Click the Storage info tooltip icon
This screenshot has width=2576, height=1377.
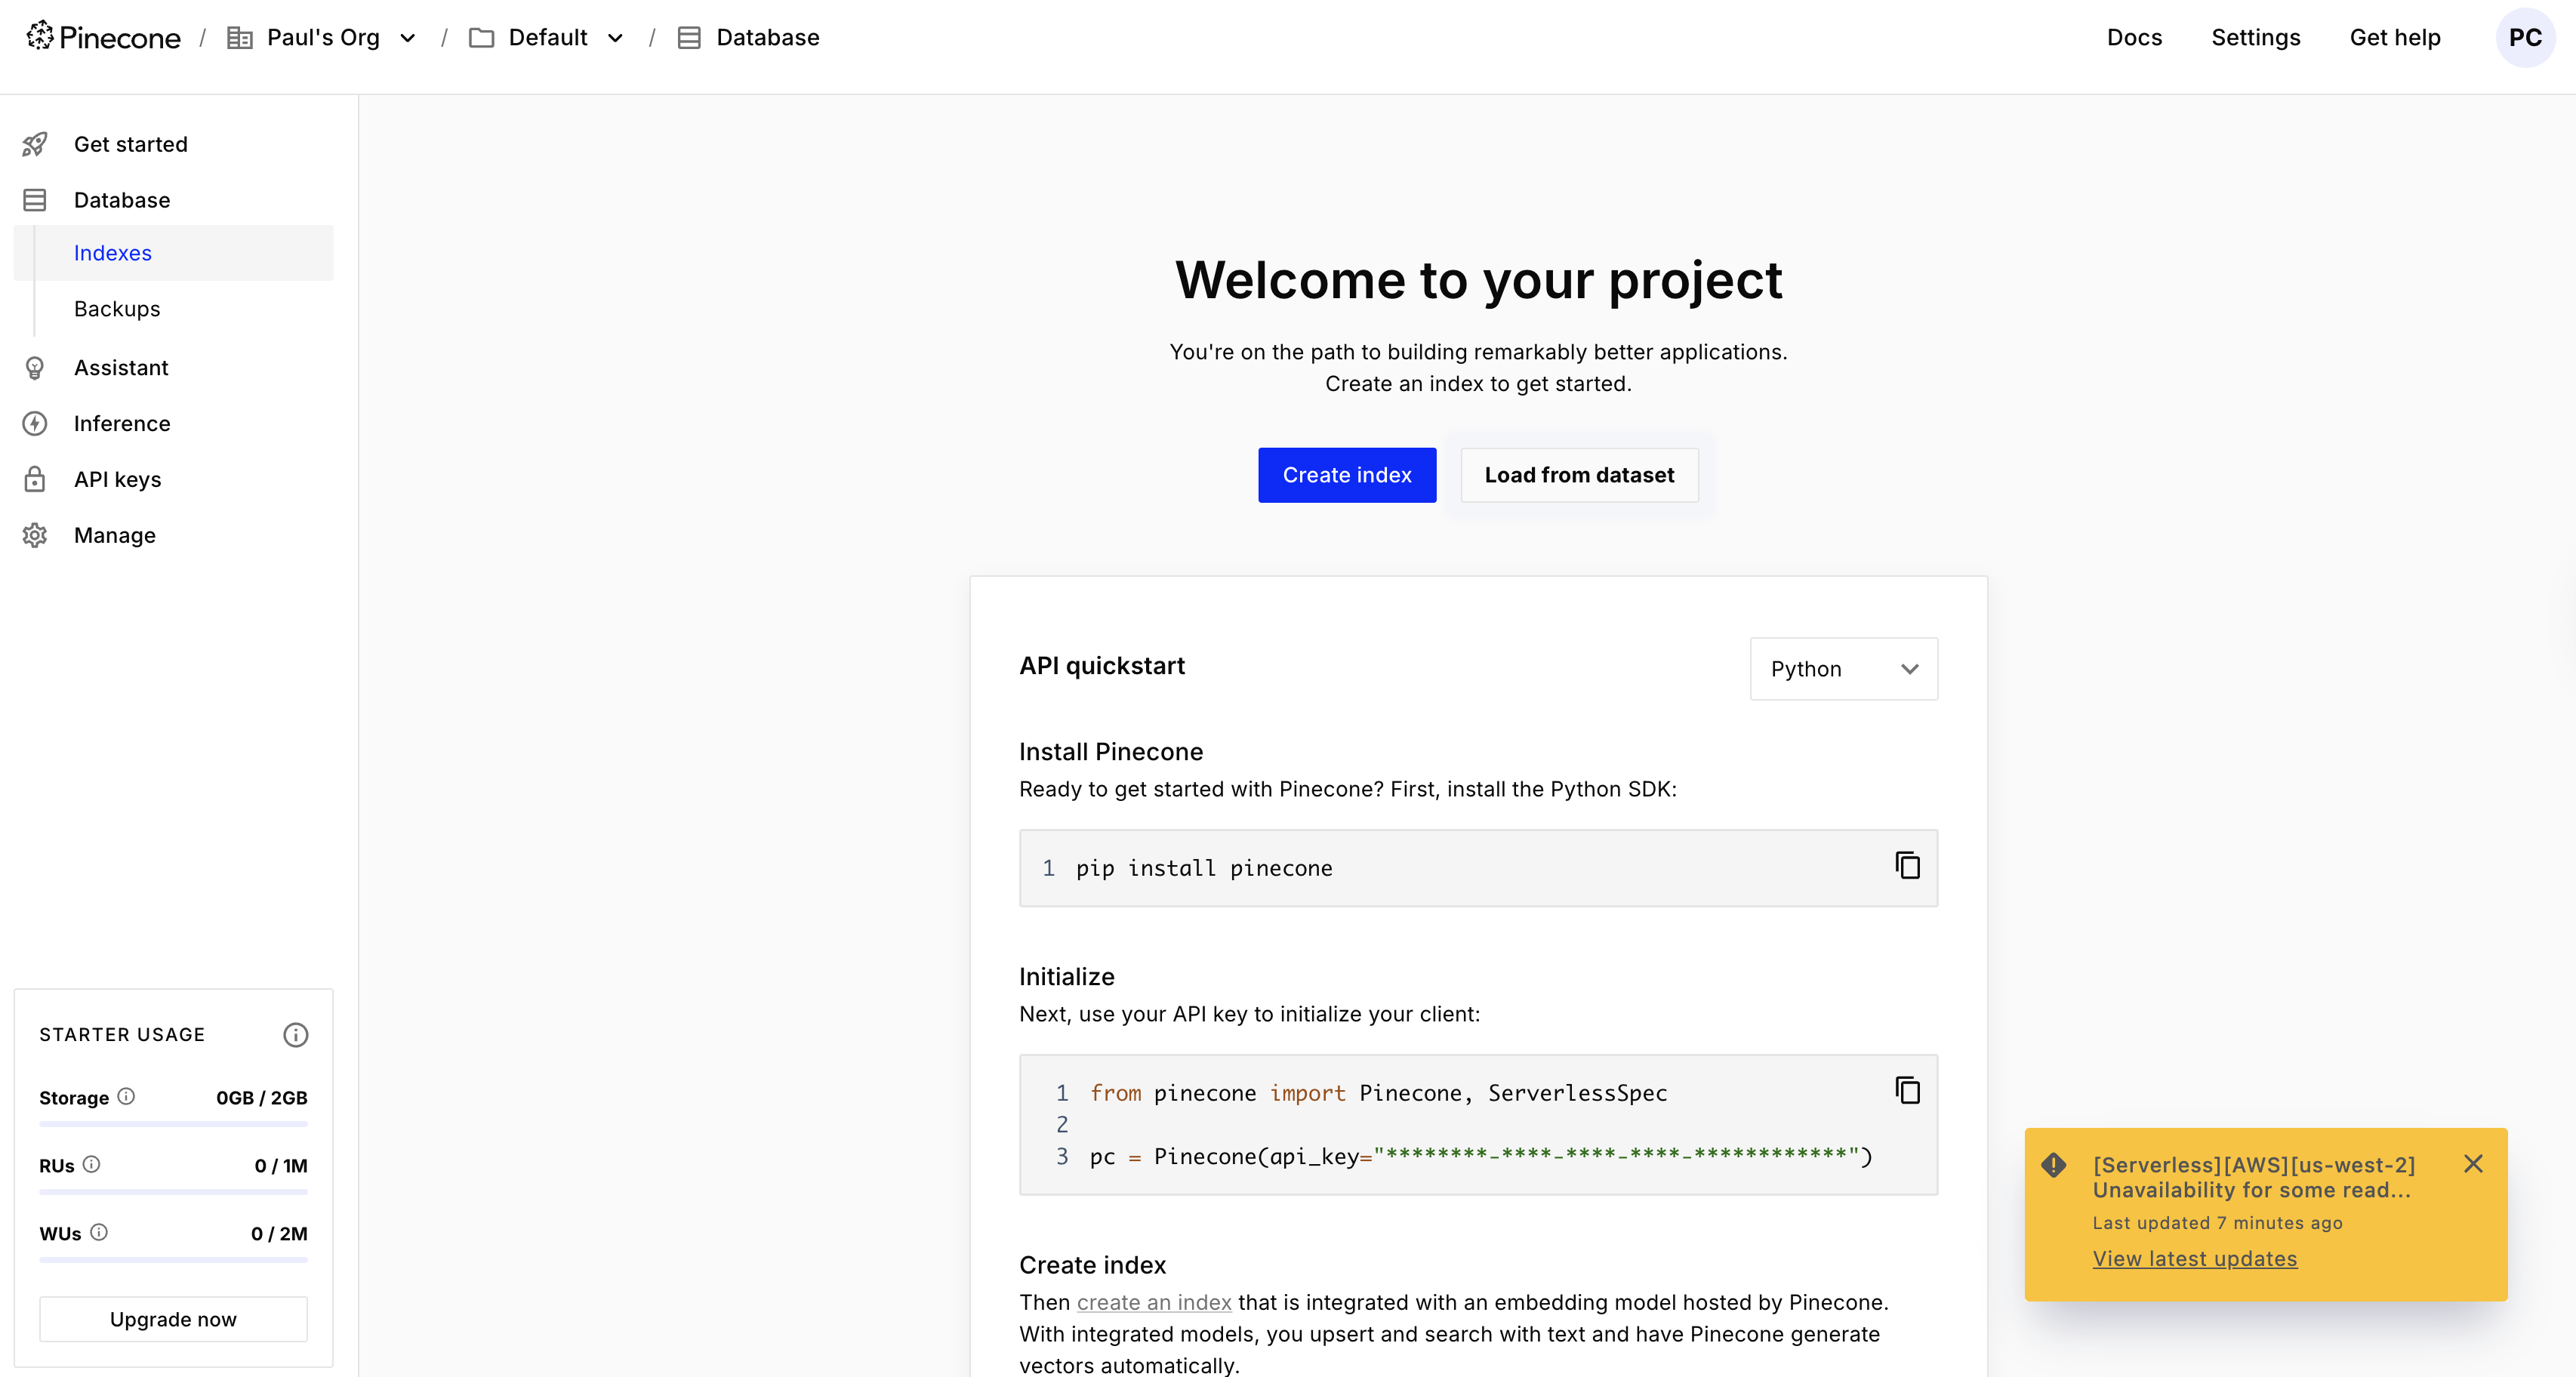pos(126,1096)
